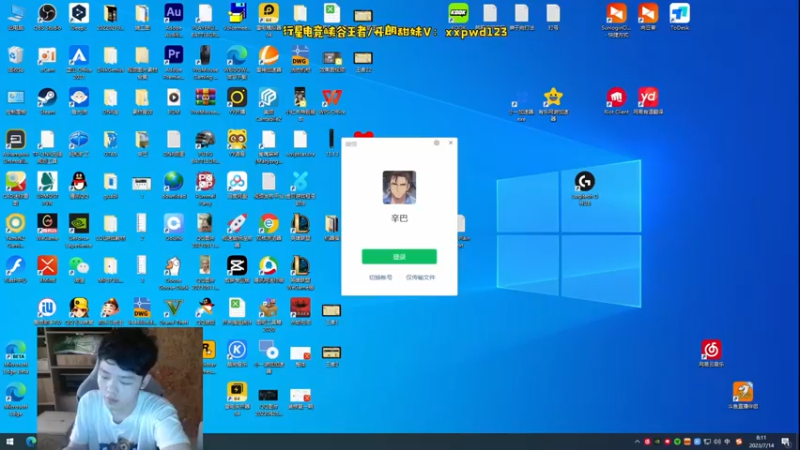Launch the XMind desktop shortcut
Image resolution: width=800 pixels, height=450 pixels.
pyautogui.click(x=47, y=266)
